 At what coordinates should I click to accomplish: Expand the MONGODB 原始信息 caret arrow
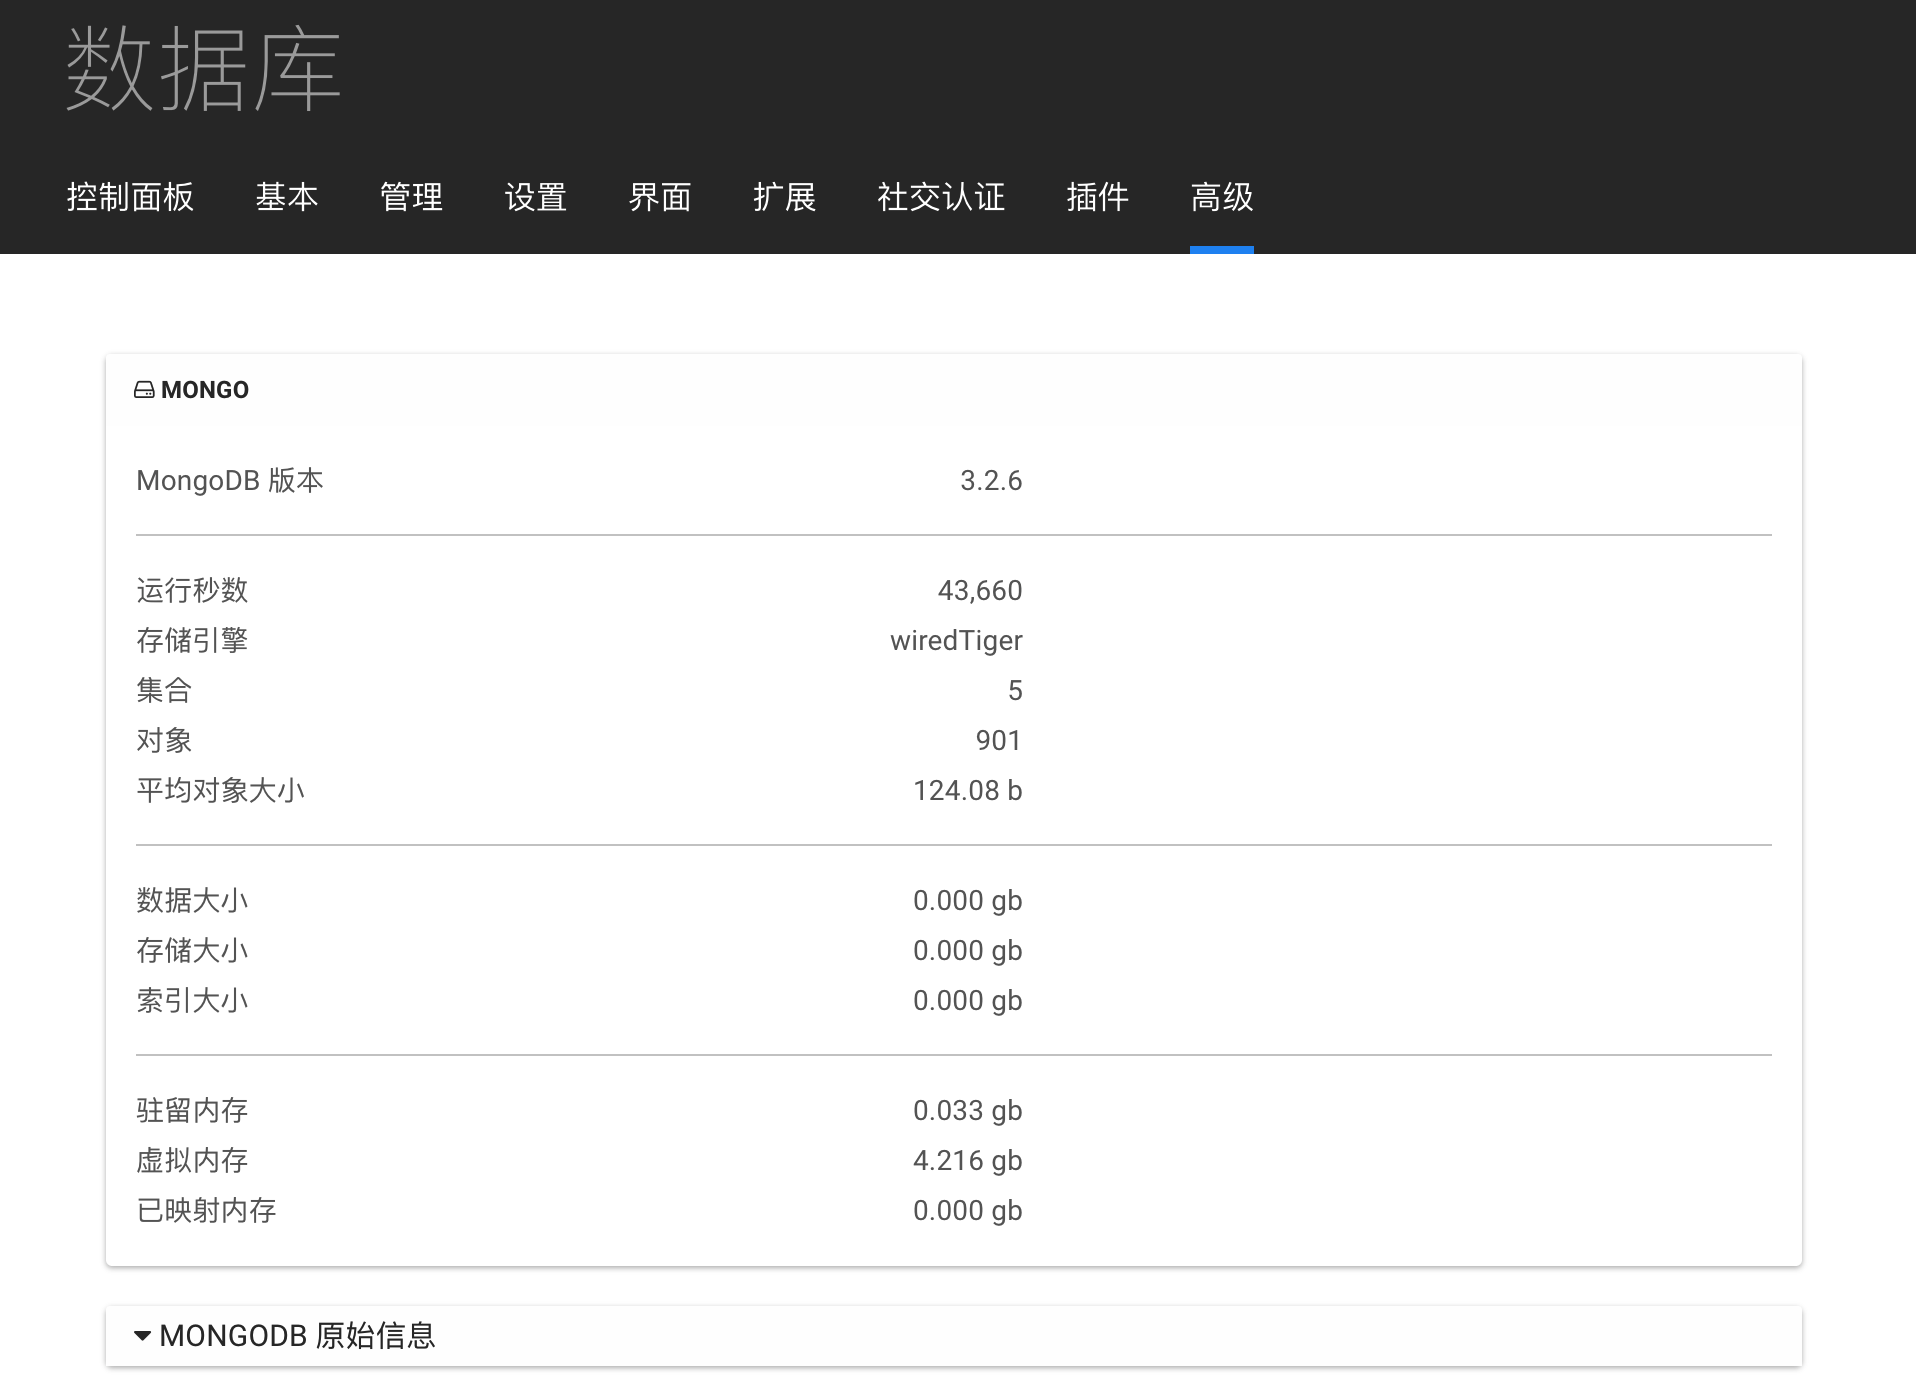pos(142,1336)
